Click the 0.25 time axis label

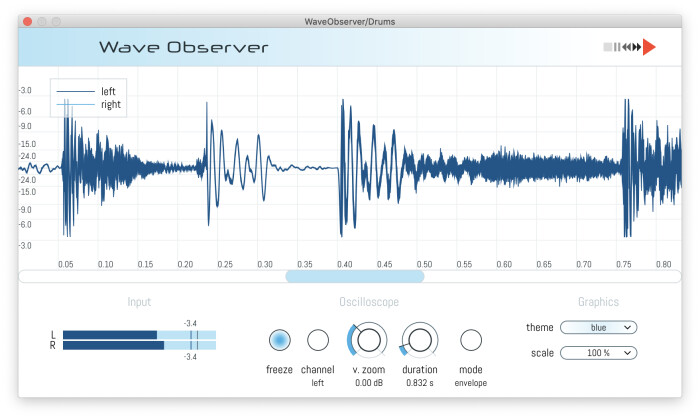tap(225, 264)
